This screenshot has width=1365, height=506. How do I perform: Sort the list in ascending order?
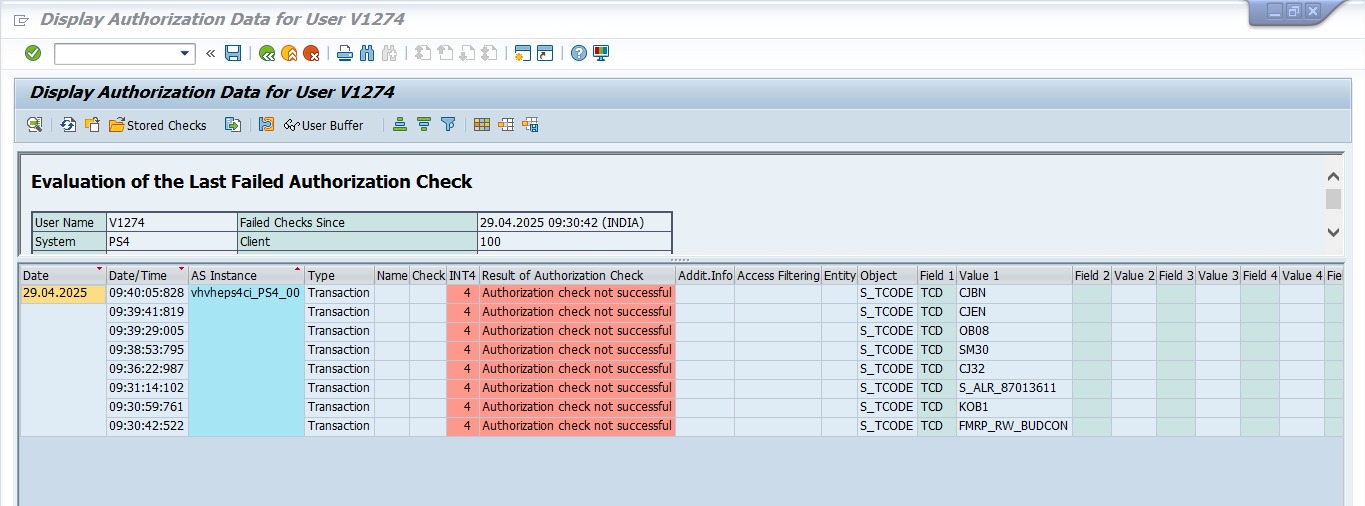(400, 125)
